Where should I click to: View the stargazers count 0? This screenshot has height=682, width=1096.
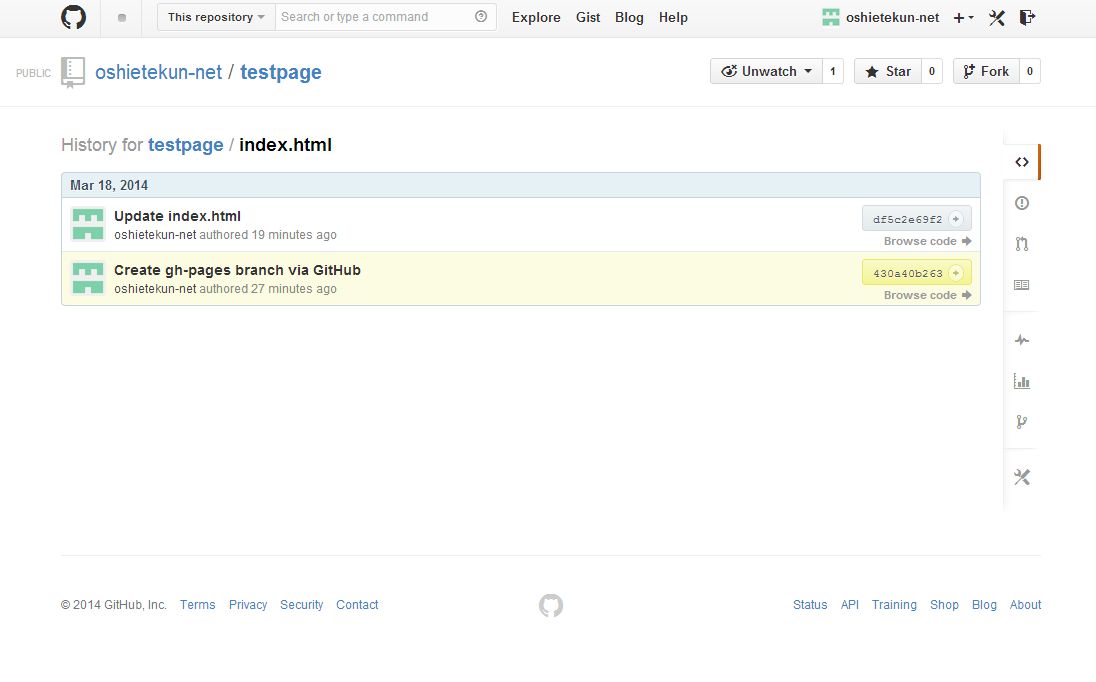[x=932, y=71]
